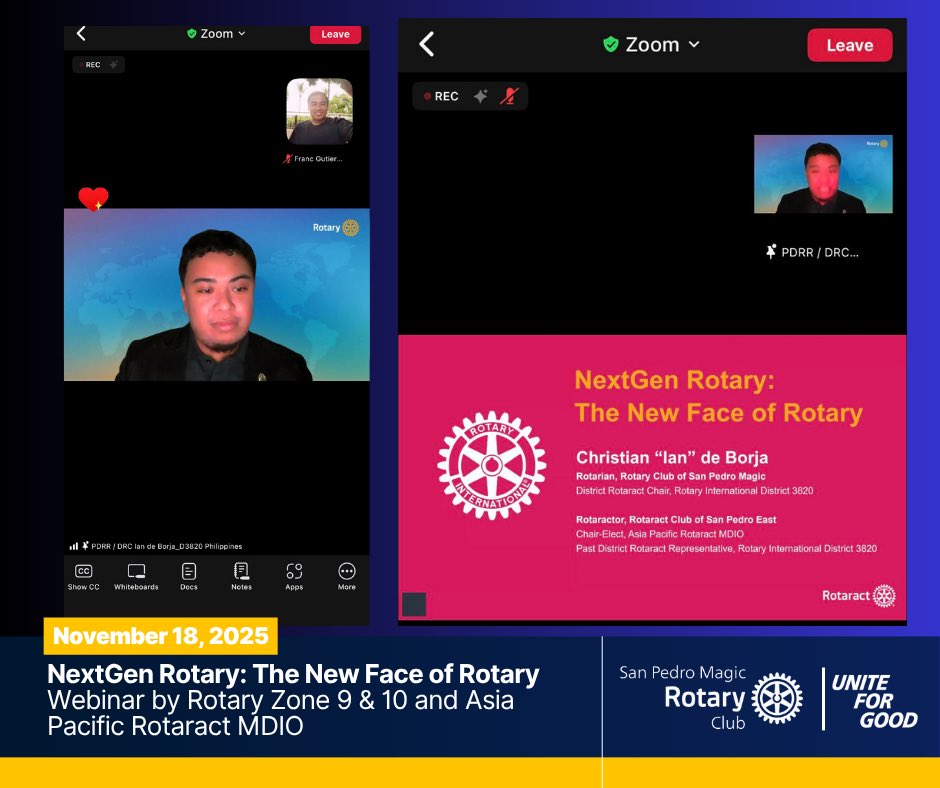
Task: Click 'Christian "Ian" de Borja' on slide
Action: [x=672, y=458]
